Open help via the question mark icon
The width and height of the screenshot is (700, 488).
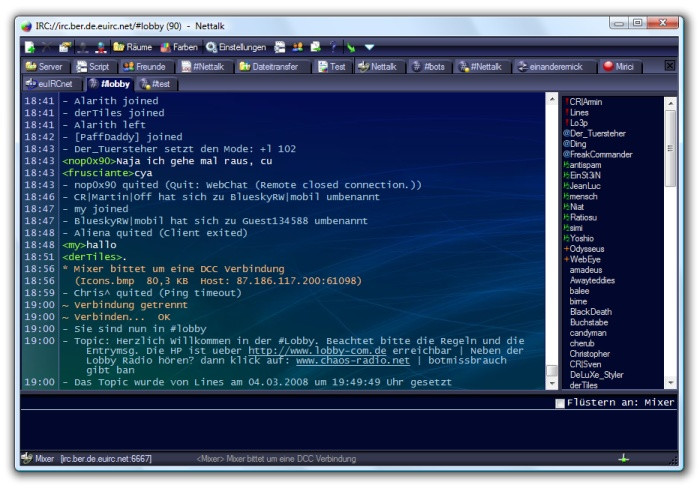click(333, 47)
